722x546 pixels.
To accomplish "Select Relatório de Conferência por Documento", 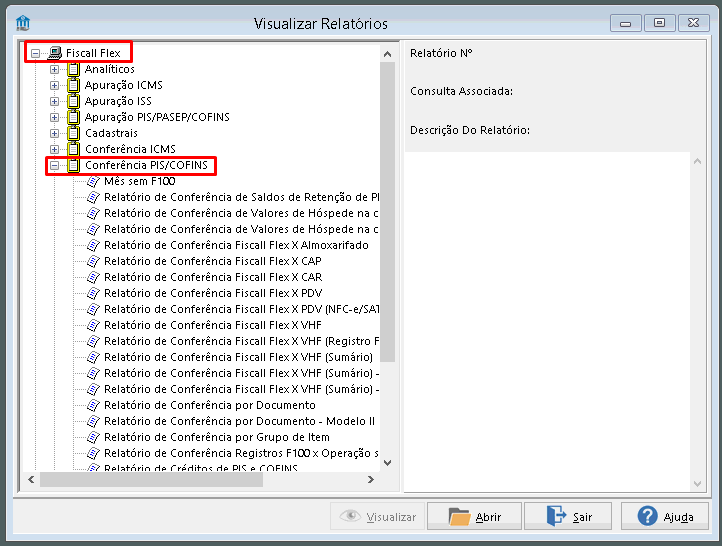I will tap(210, 405).
